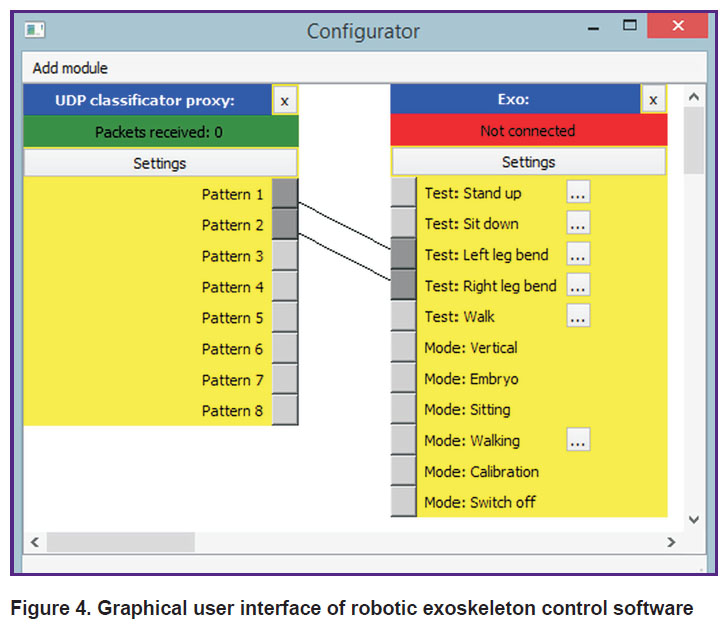Open options for Mode: Walking
This screenshot has height=629, width=728.
coord(578,440)
